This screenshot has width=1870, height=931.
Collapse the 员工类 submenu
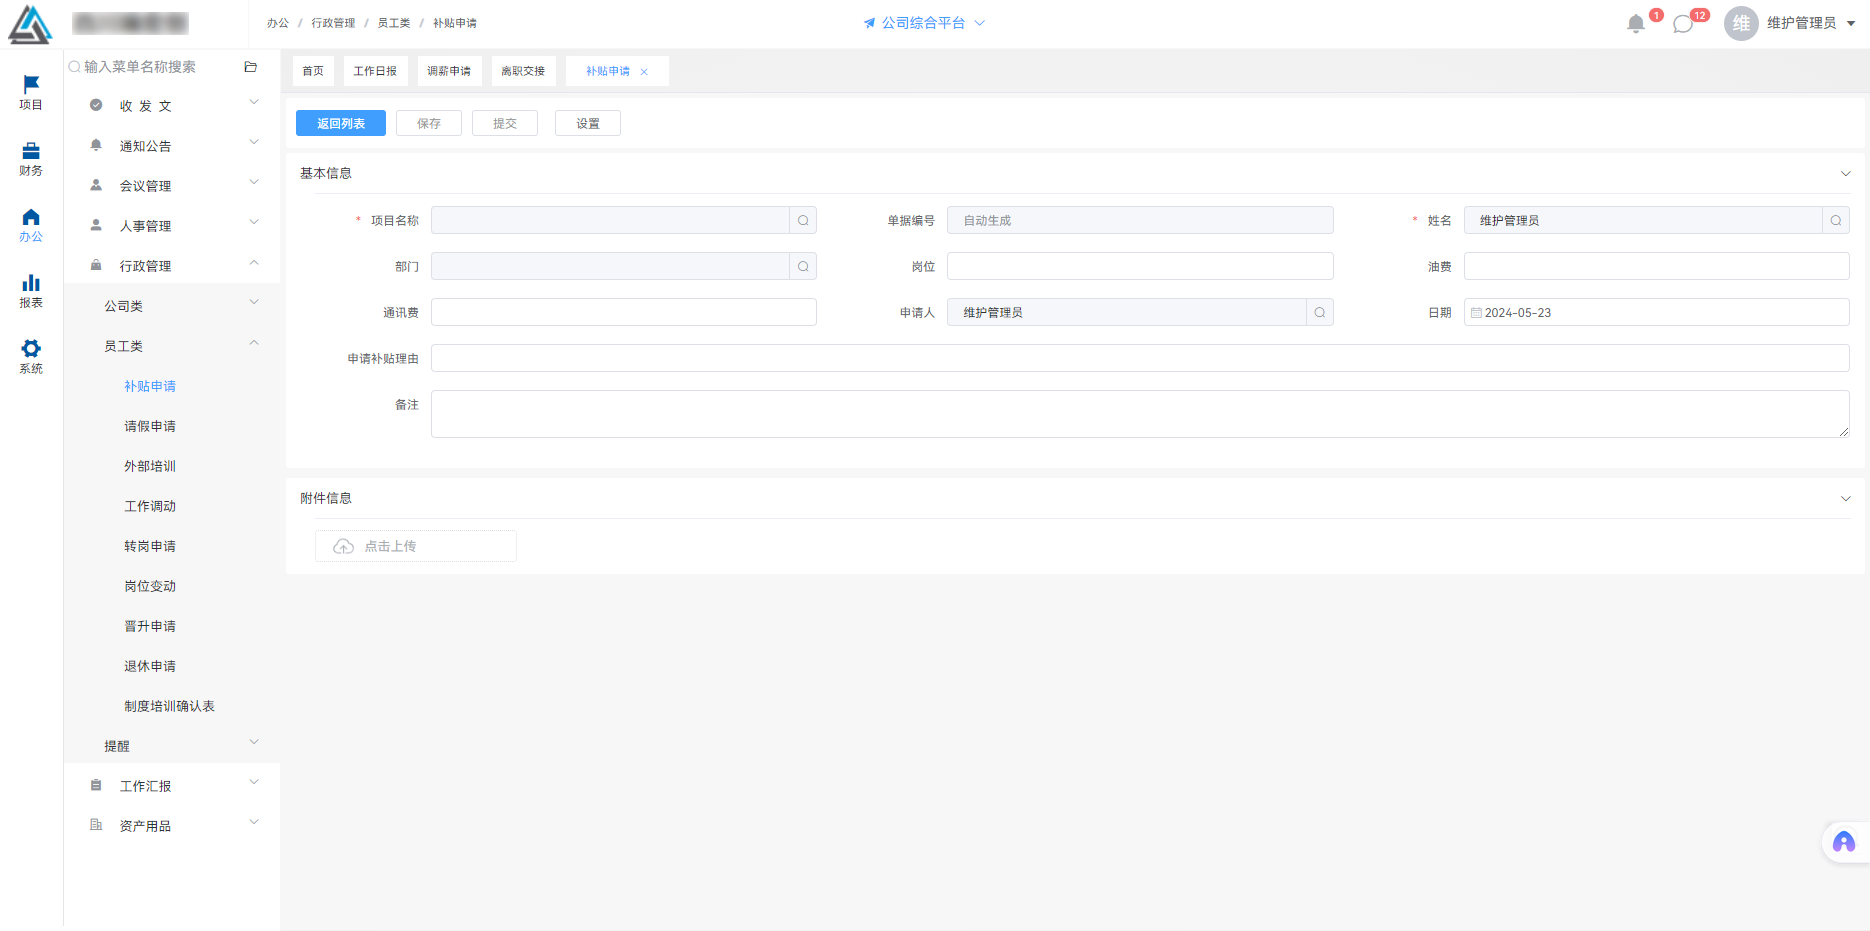pos(171,346)
